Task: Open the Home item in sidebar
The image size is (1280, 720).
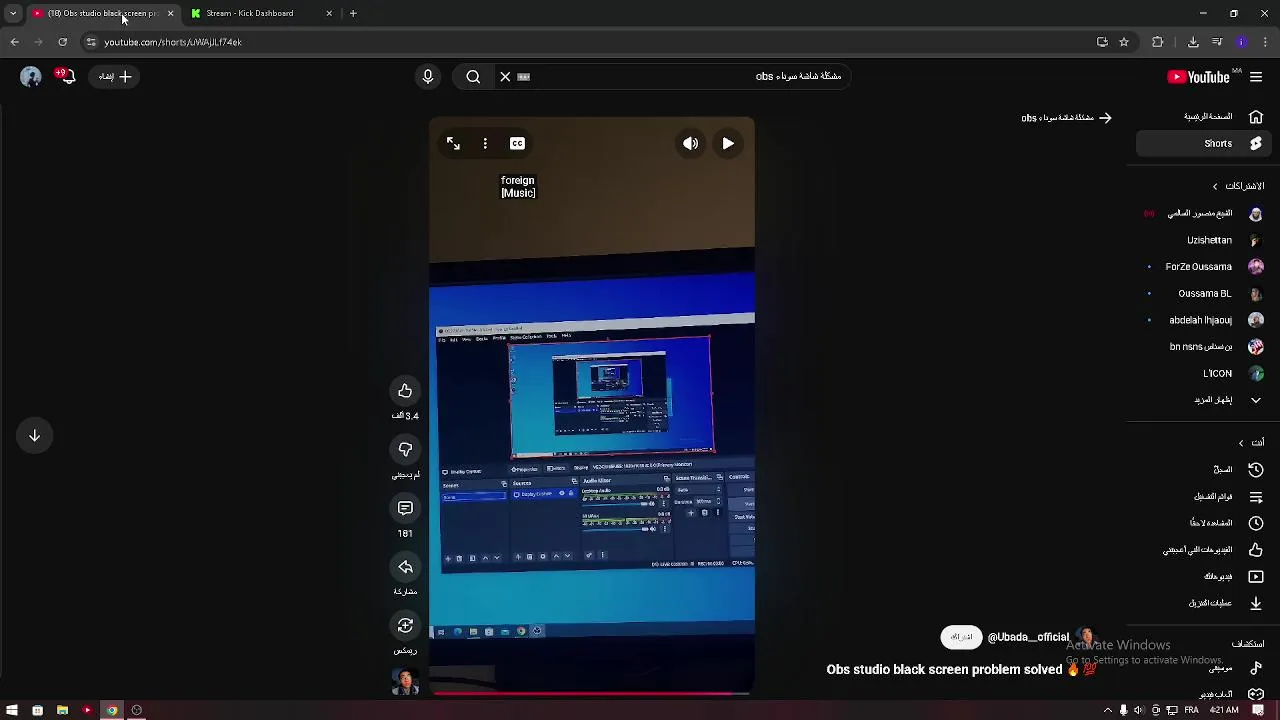Action: click(1204, 117)
